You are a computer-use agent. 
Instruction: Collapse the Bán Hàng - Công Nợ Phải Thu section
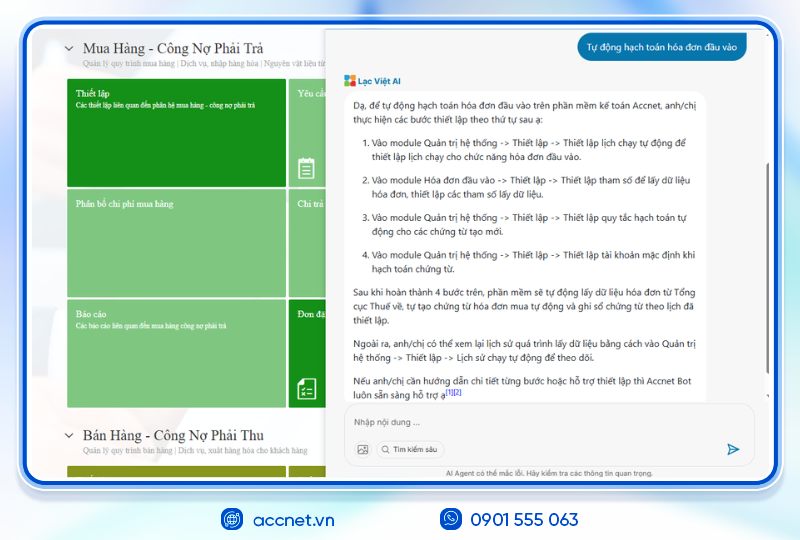coord(69,435)
